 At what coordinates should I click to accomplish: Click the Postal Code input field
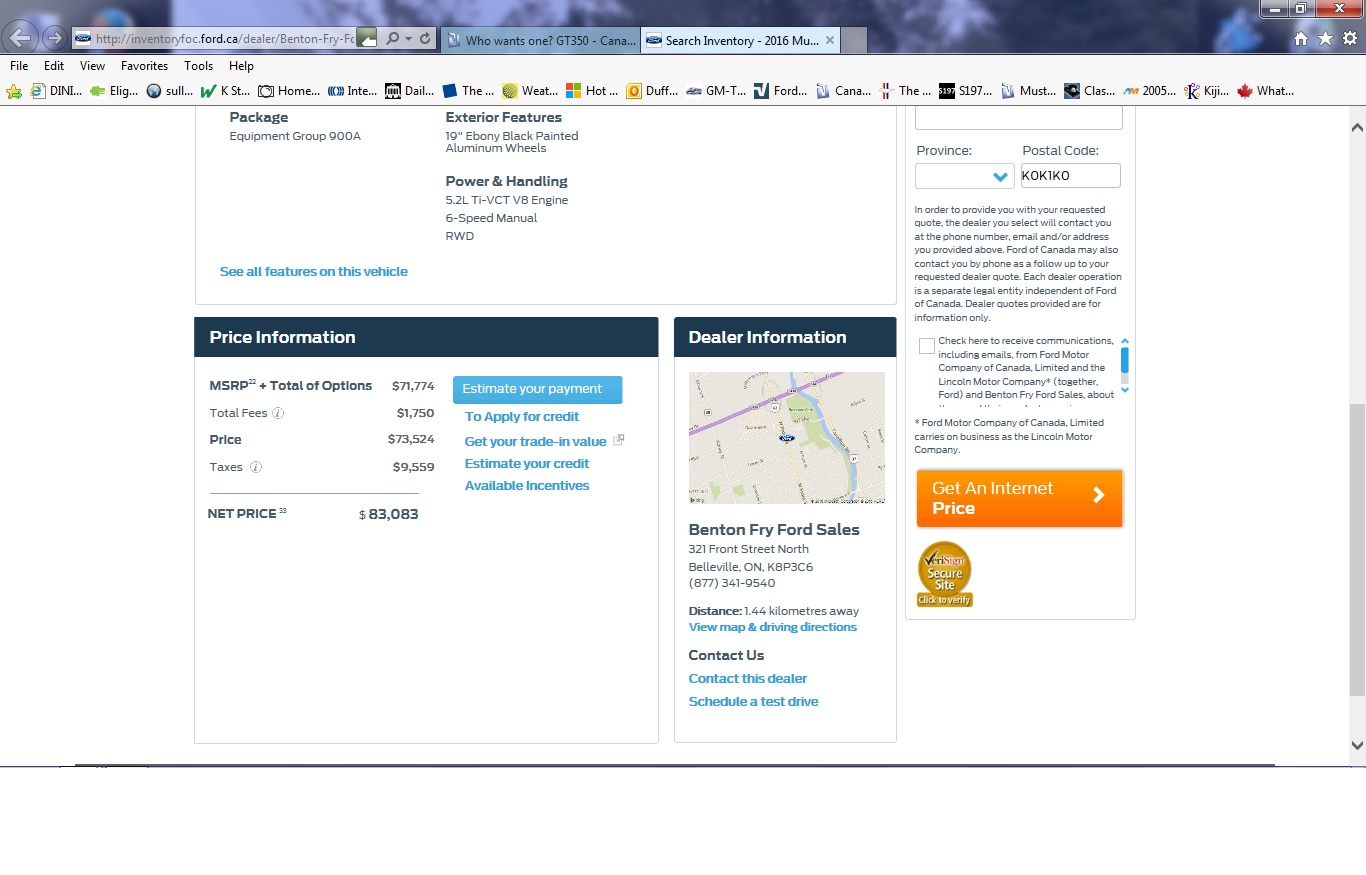1069,176
